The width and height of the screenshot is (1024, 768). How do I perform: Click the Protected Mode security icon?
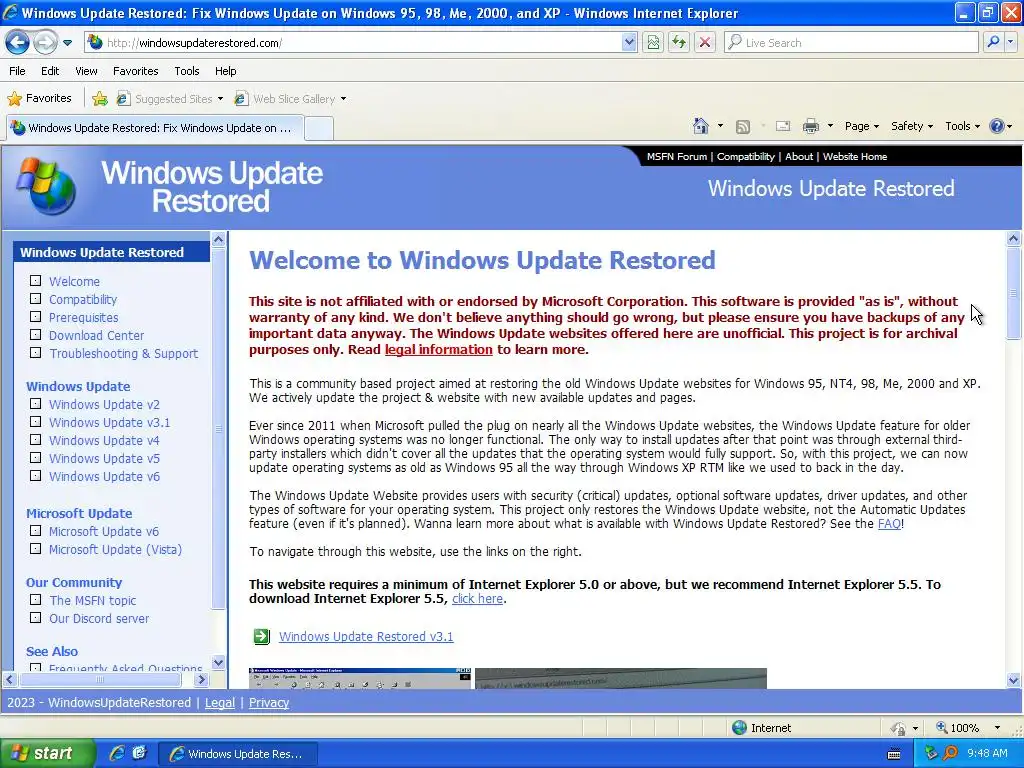click(x=899, y=728)
